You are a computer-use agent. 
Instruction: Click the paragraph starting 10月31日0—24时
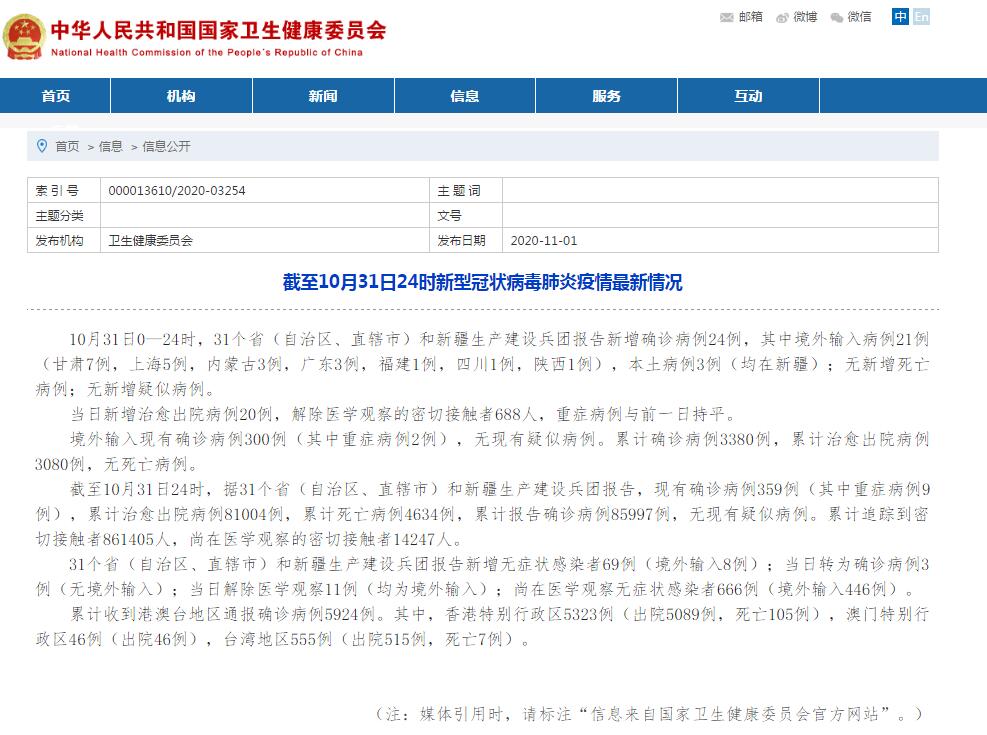482,364
